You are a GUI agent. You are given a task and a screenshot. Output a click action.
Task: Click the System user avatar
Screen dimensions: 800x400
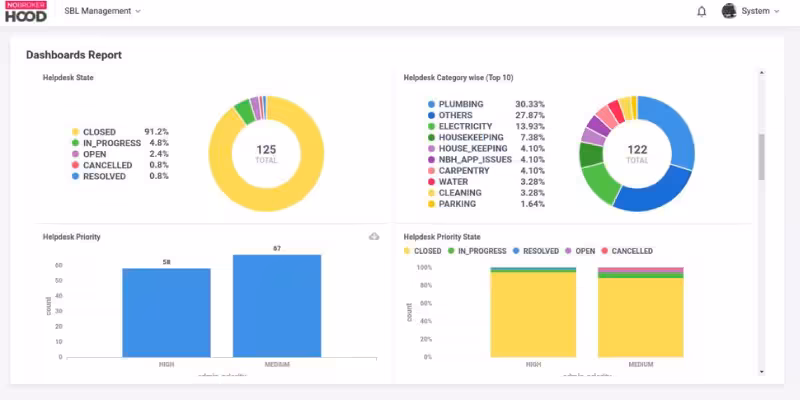click(729, 11)
